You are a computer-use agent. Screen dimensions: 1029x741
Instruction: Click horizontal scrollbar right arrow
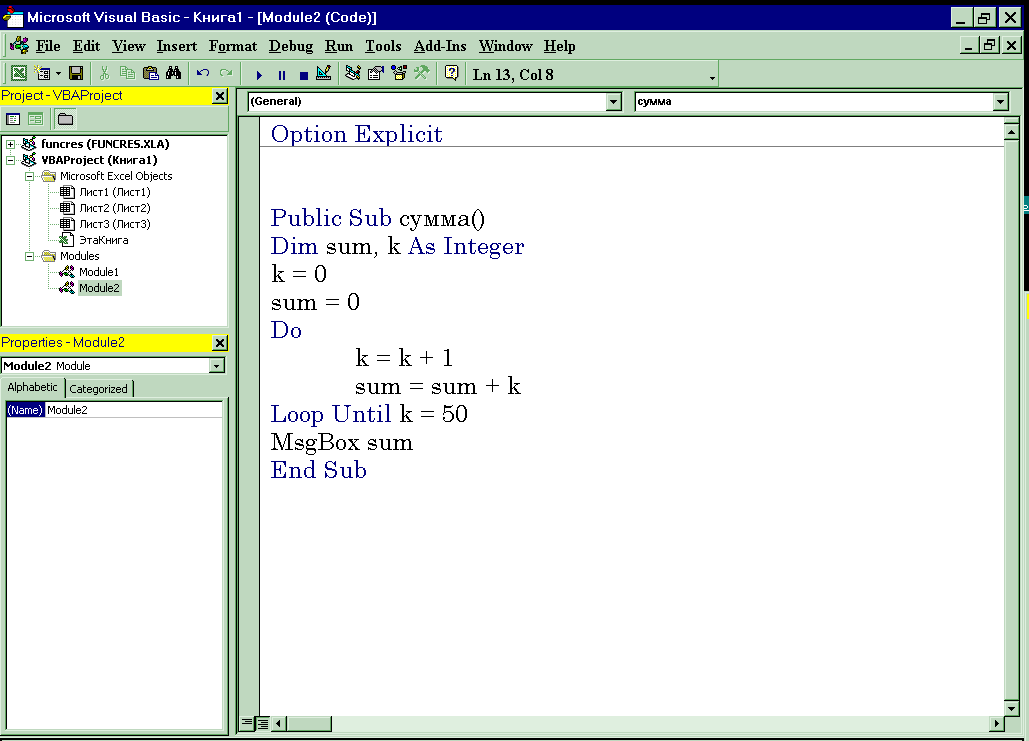tap(996, 723)
